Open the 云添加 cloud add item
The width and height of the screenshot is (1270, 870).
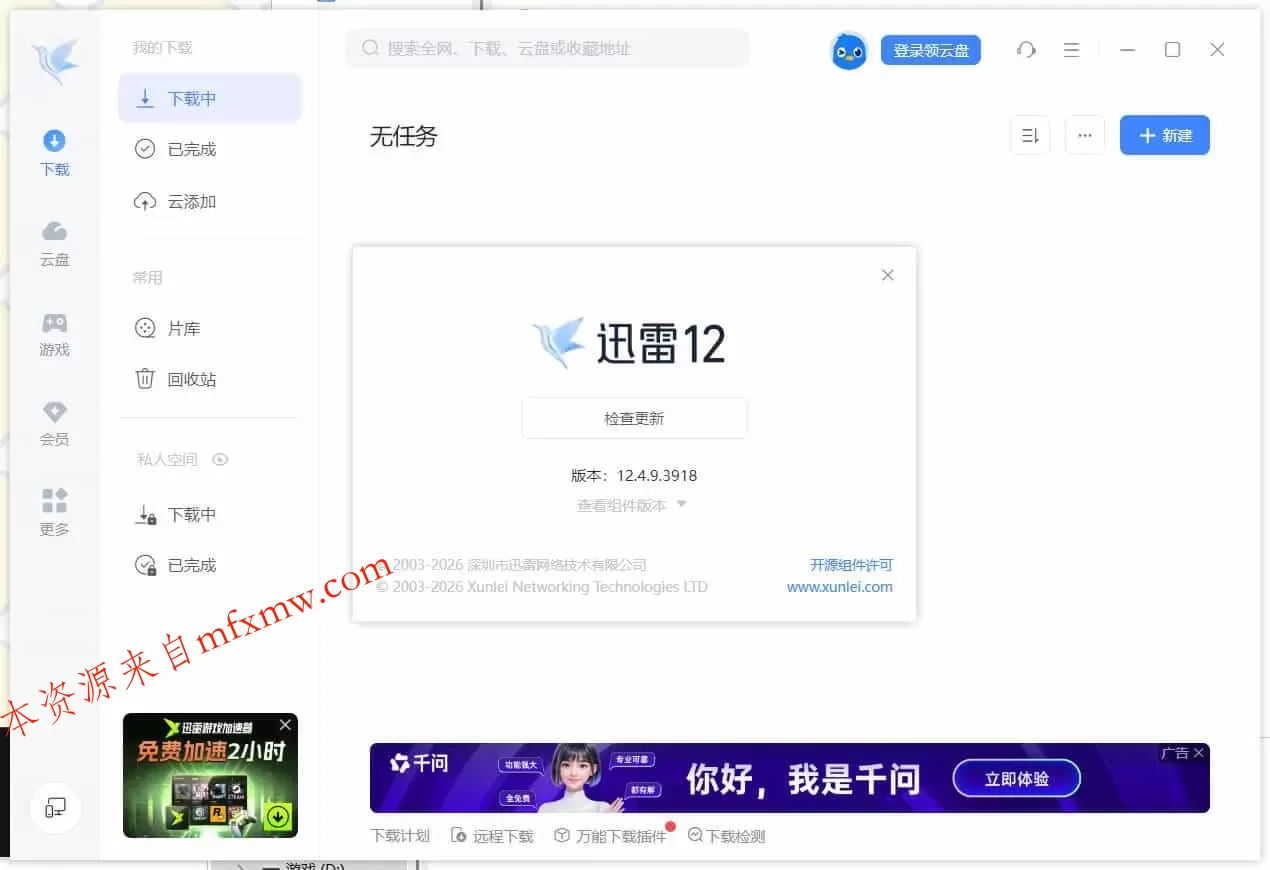point(210,201)
